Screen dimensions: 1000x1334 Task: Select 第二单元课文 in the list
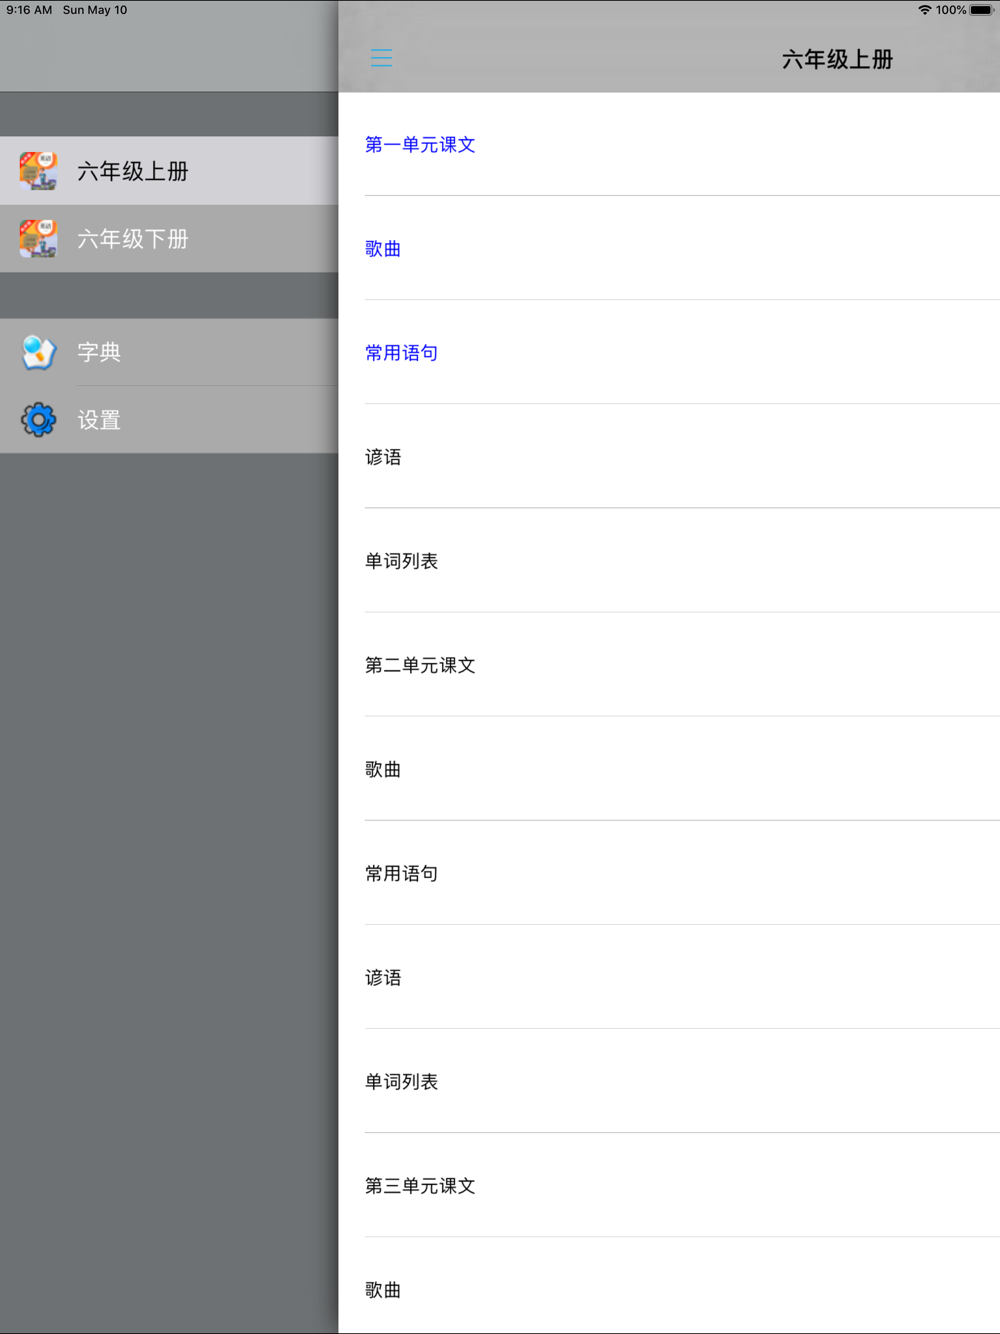(420, 665)
